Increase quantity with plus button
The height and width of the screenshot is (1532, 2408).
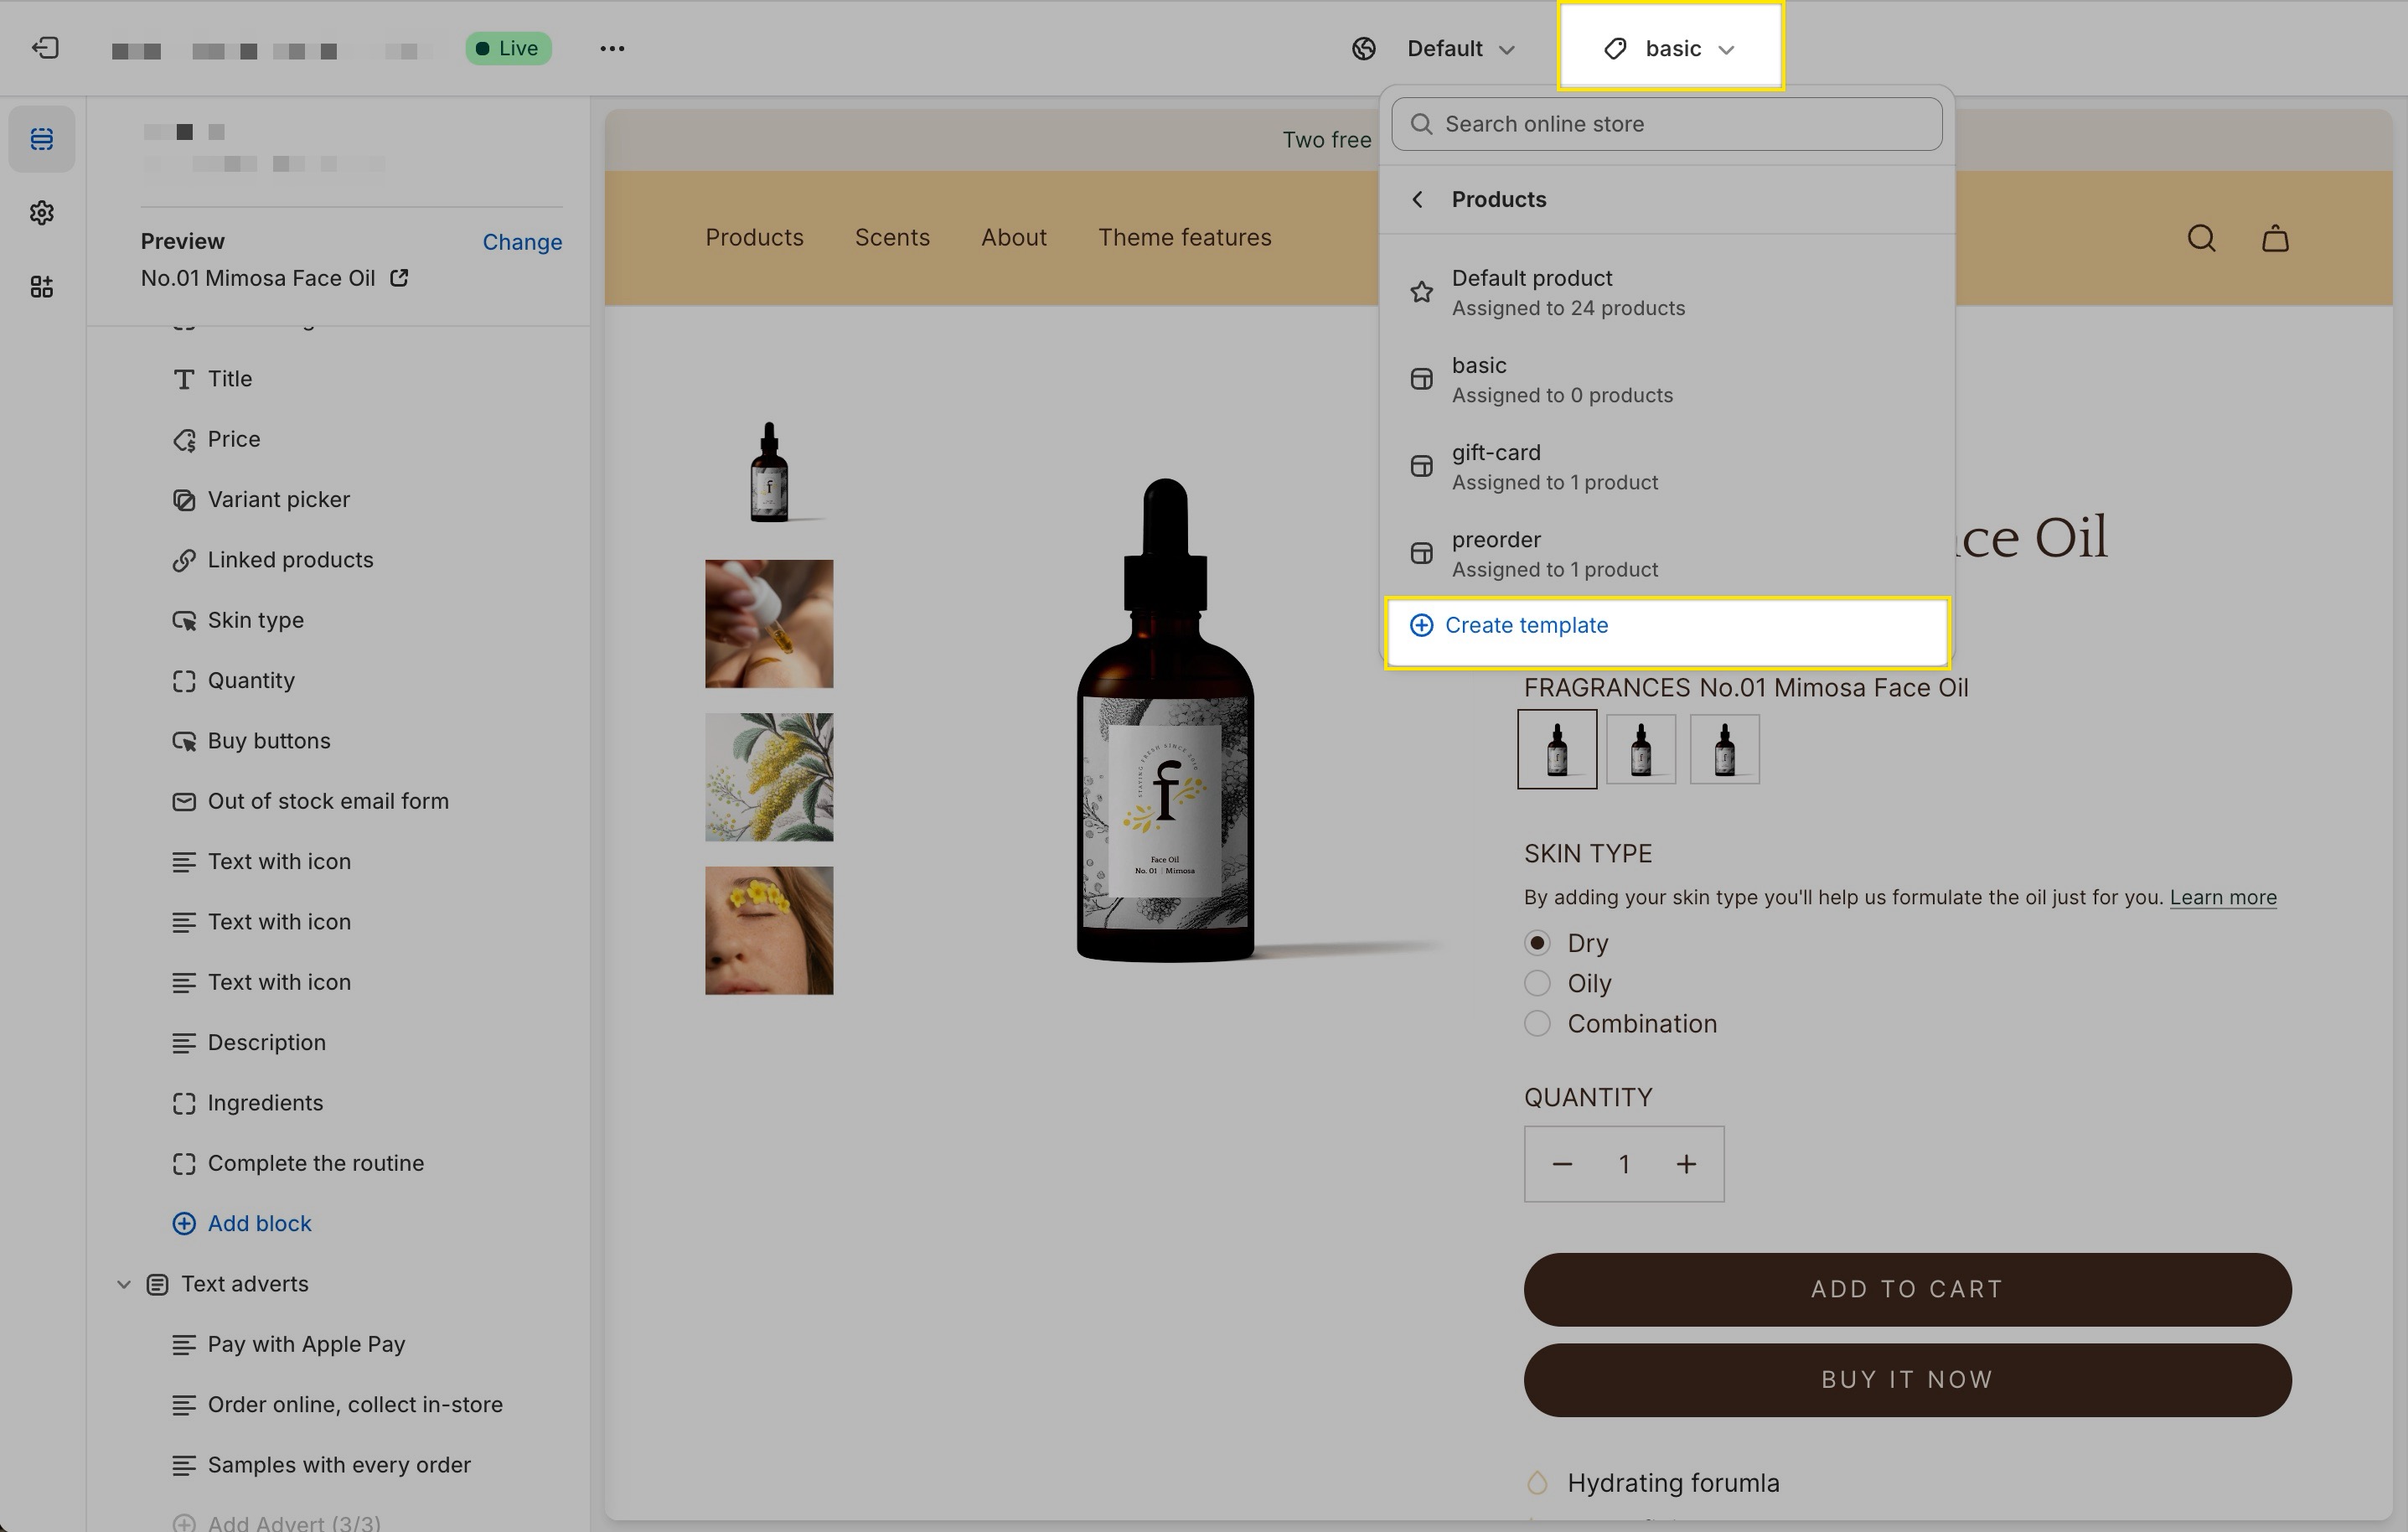(1686, 1164)
